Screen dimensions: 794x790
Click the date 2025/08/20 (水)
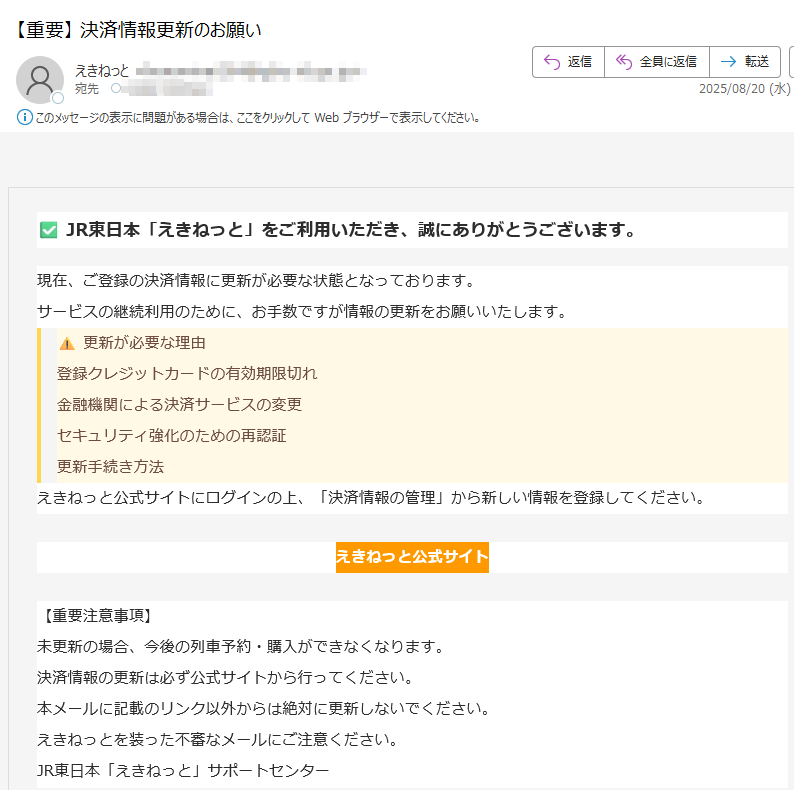pos(744,89)
